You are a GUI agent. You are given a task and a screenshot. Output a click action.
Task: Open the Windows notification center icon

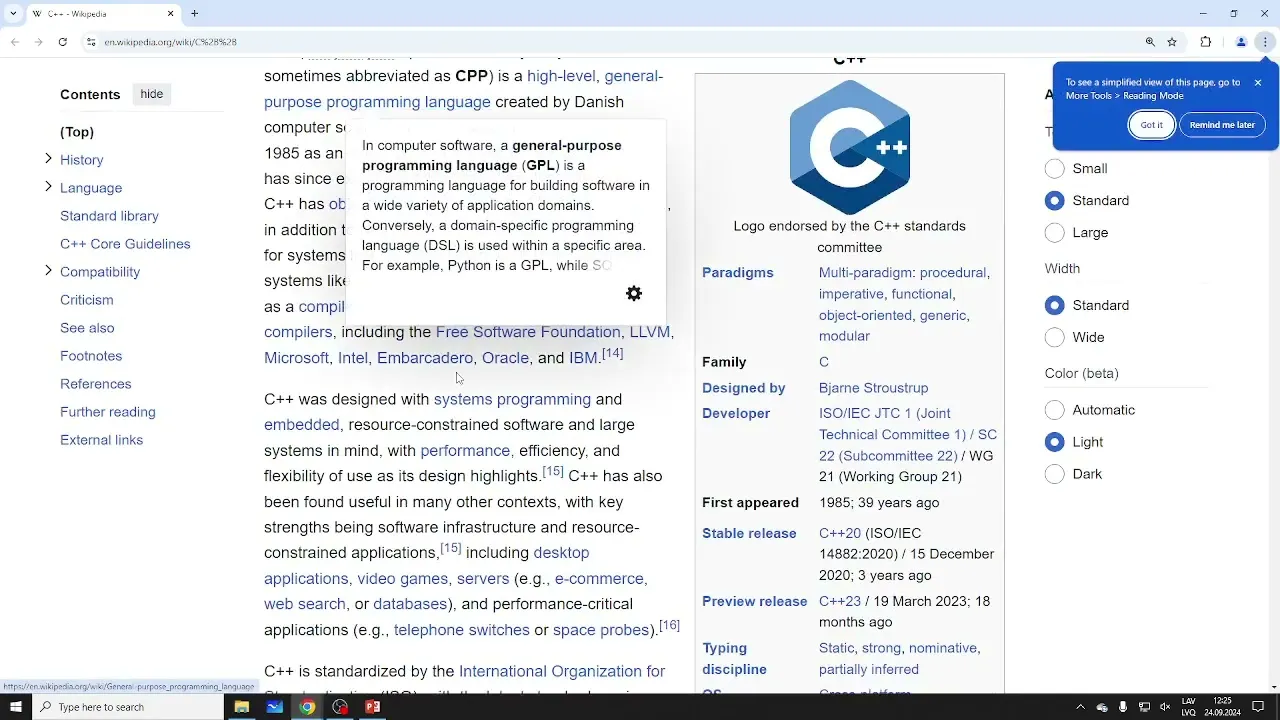1259,707
